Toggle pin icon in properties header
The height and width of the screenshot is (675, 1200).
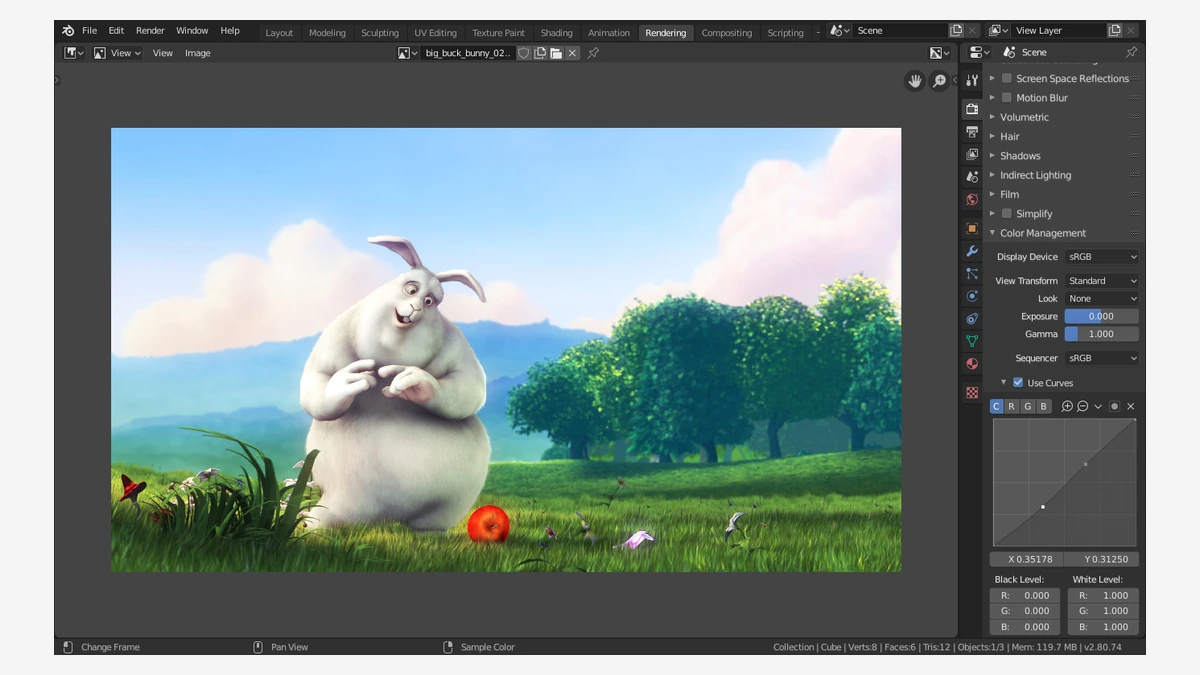tap(1131, 52)
